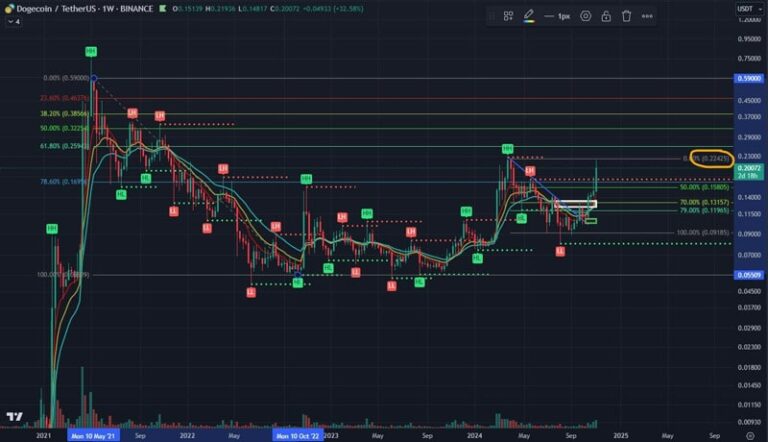Viewport: 768px width, 442px height.
Task: Expand the collapsed indicators legend showing 4
Action: pos(15,20)
